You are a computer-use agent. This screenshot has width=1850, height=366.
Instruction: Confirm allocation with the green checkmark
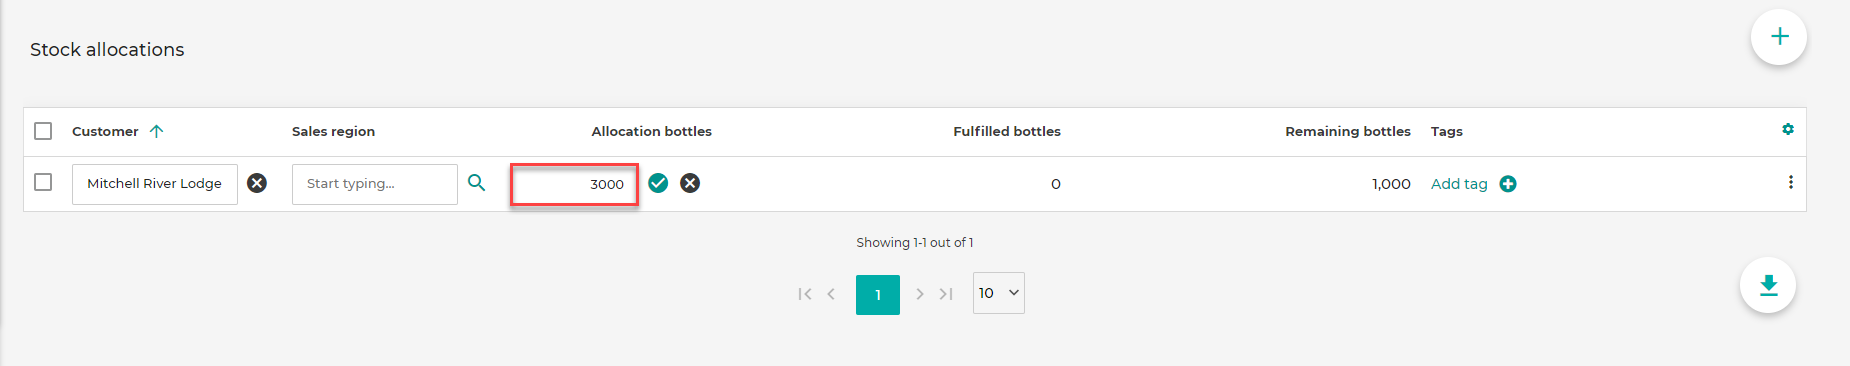[x=658, y=183]
